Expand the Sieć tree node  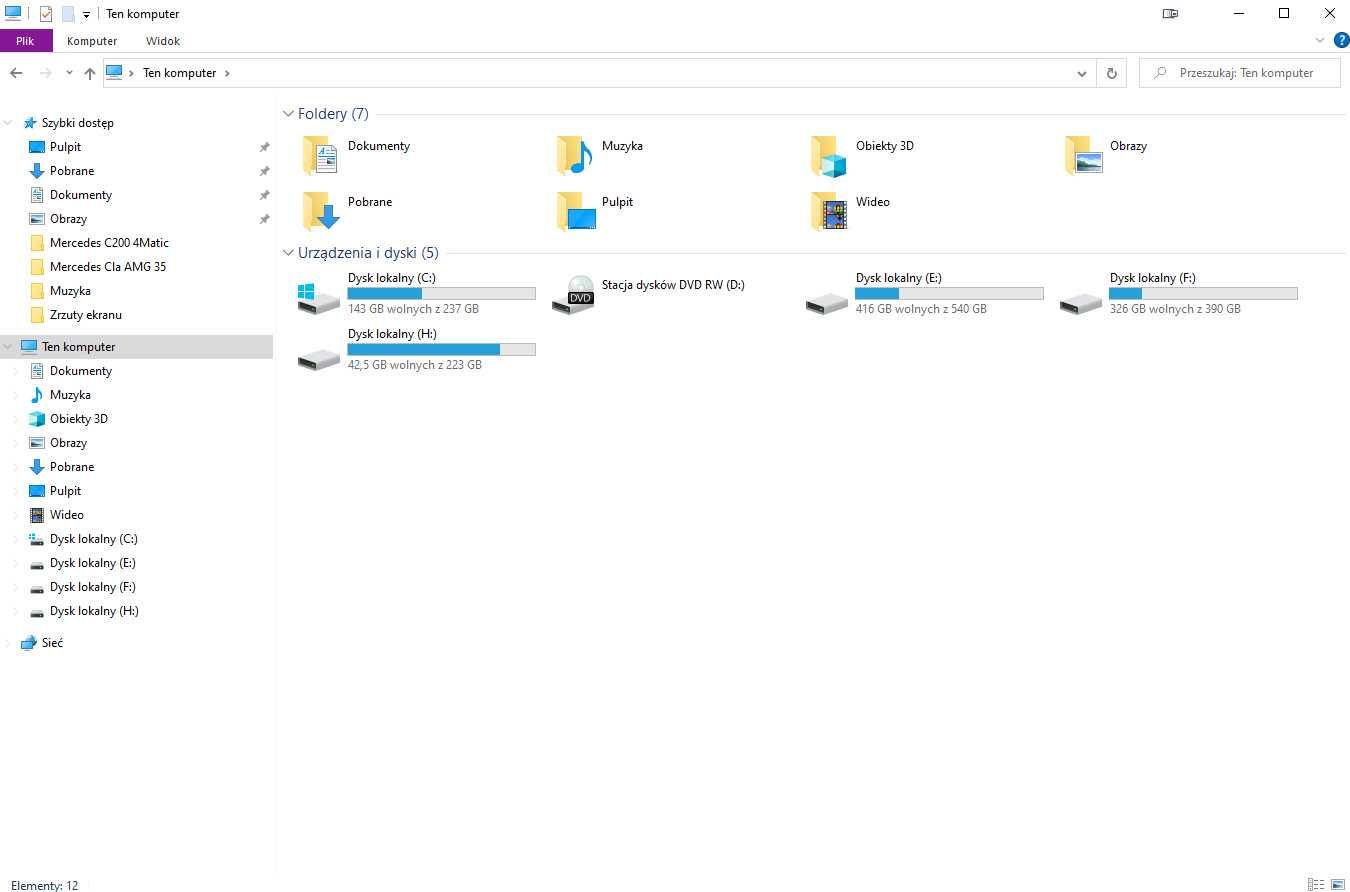coord(8,643)
